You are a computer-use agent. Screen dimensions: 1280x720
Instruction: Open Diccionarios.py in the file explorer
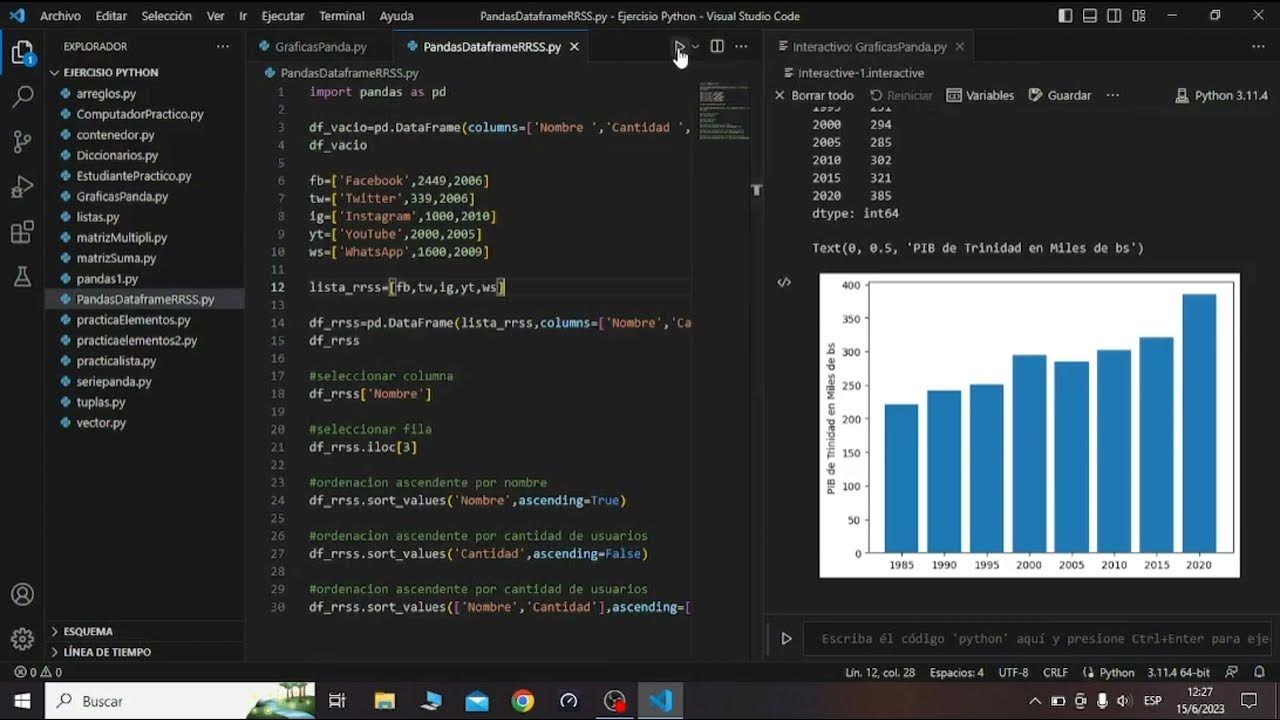click(x=117, y=156)
